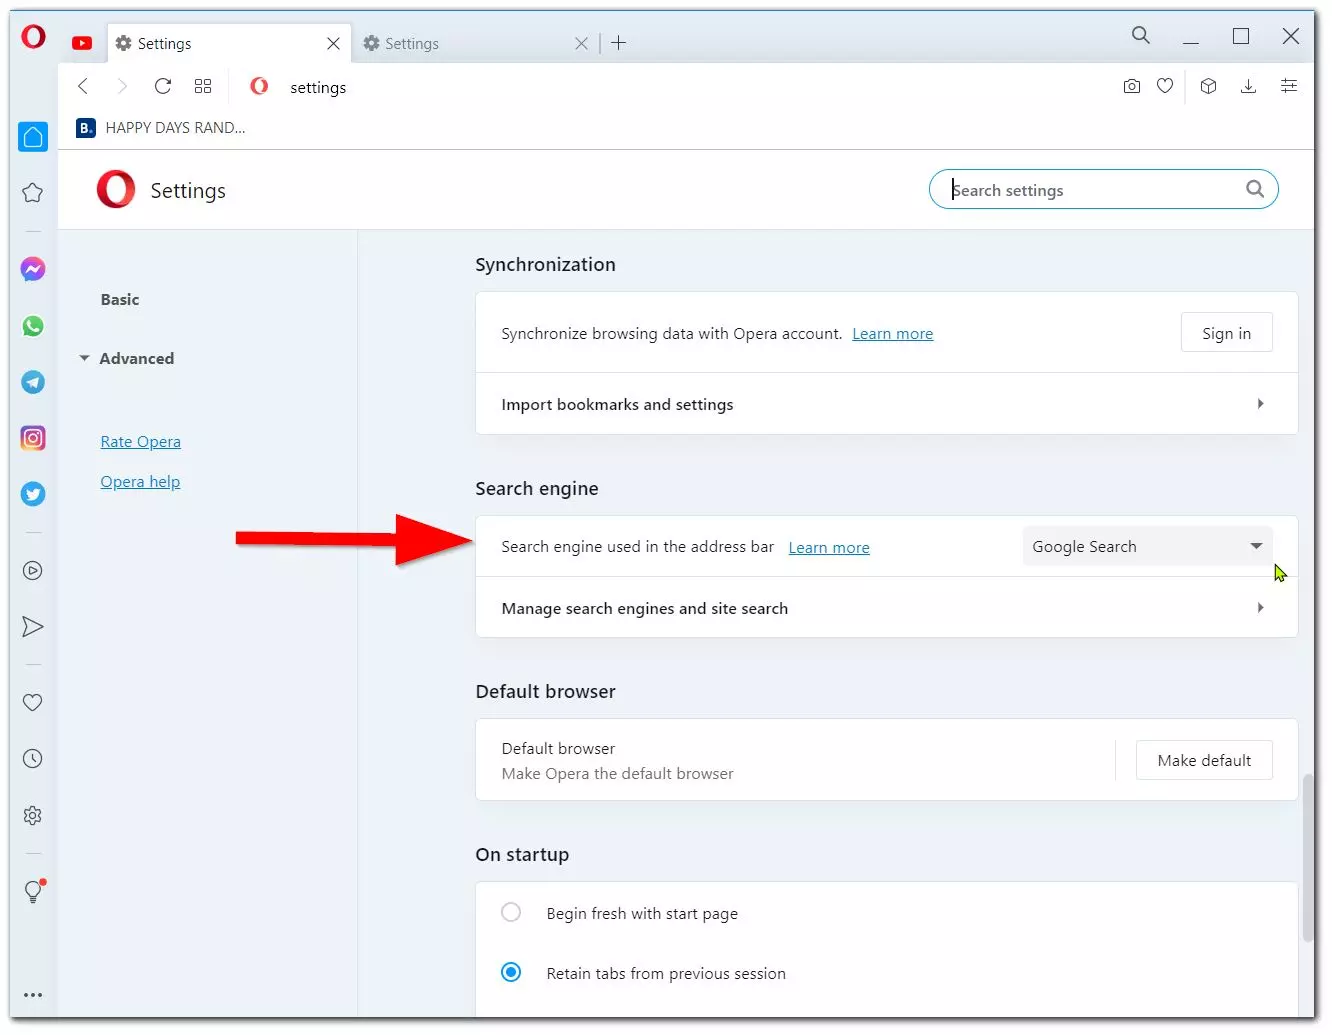This screenshot has width=1332, height=1035.
Task: Expand Manage search engines and site search
Action: point(886,608)
